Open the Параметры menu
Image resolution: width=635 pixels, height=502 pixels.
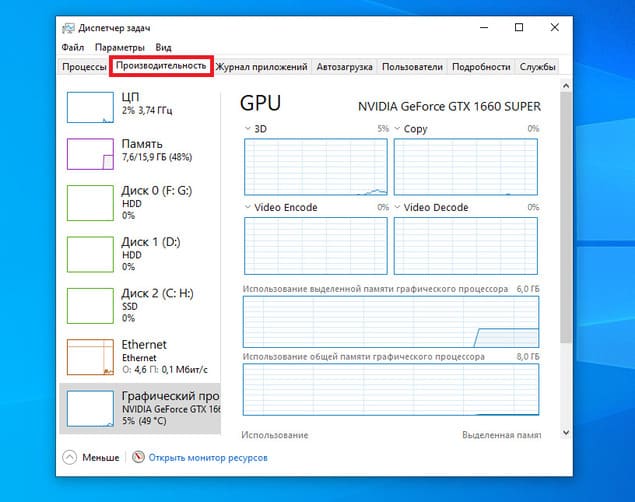[x=119, y=47]
